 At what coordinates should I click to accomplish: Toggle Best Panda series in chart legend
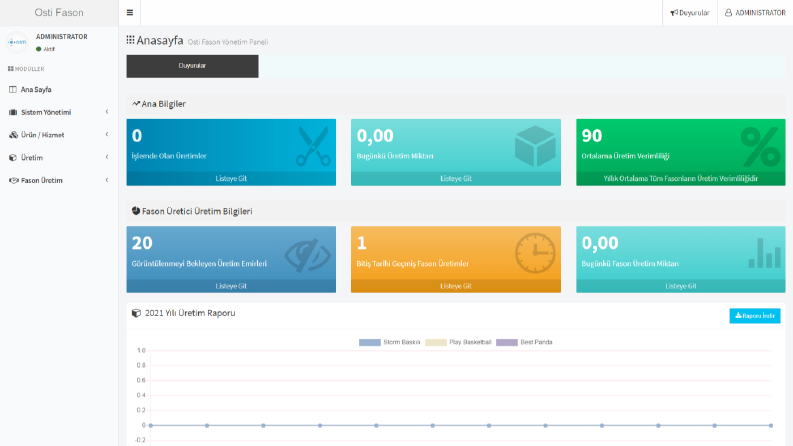[x=524, y=342]
